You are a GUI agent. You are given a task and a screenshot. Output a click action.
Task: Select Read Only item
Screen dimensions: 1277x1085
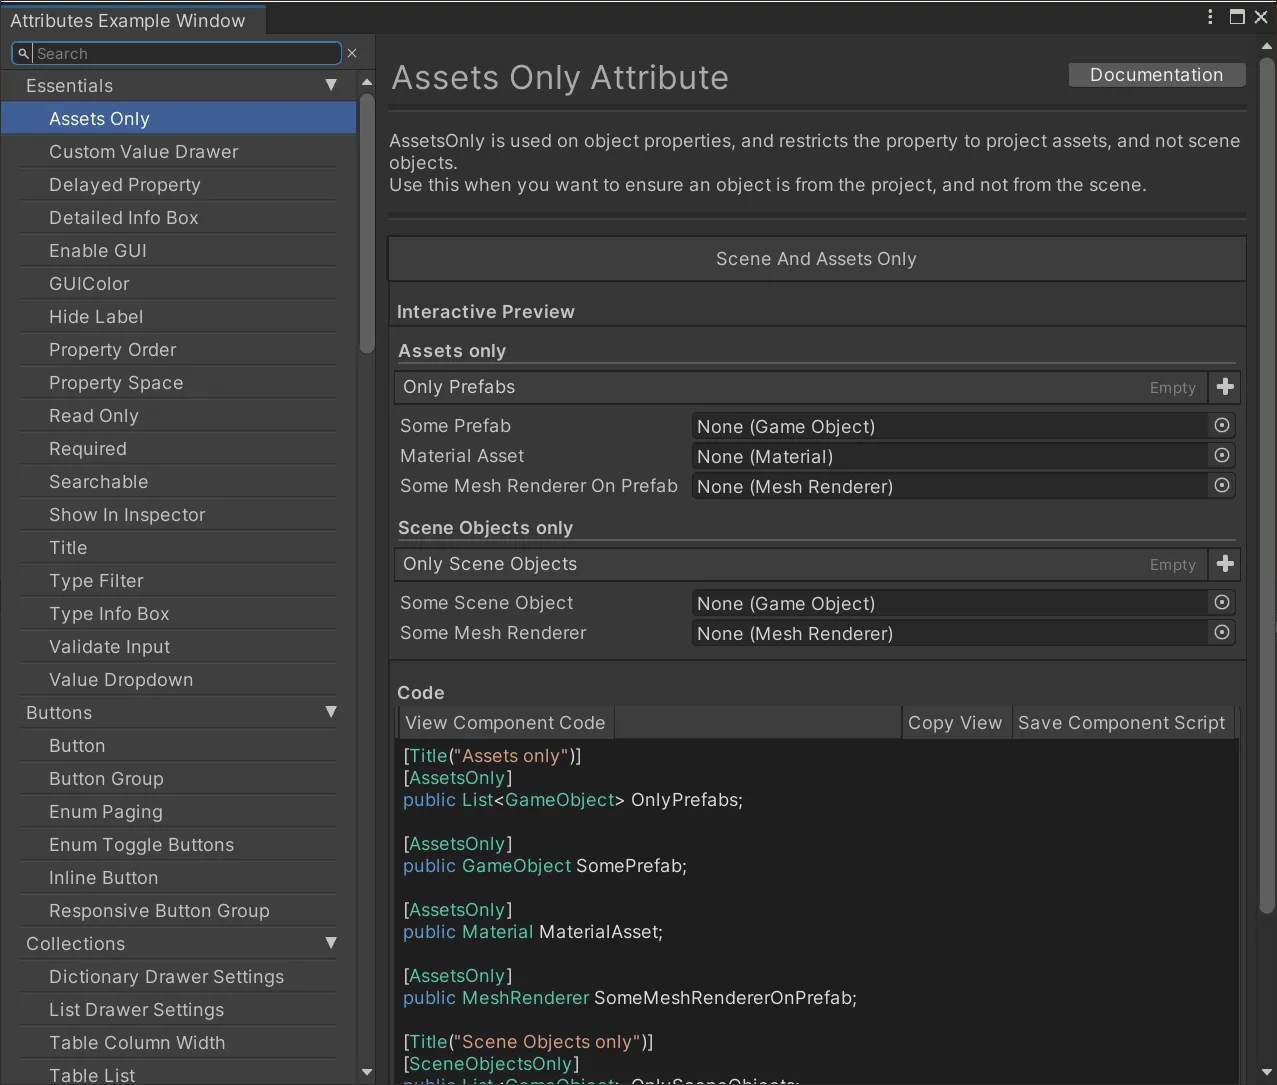click(179, 416)
